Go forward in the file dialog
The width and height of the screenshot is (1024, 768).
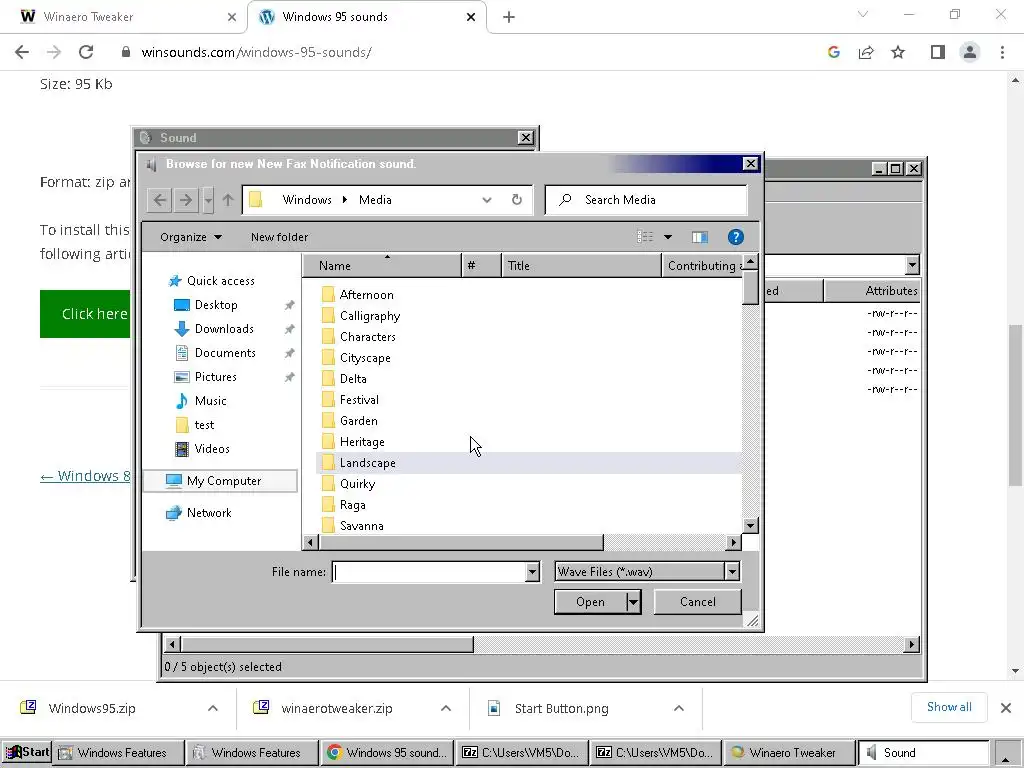pos(186,200)
